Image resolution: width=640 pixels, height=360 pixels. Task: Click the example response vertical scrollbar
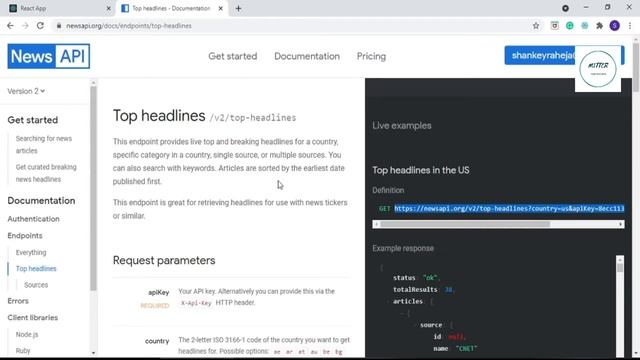[620, 268]
